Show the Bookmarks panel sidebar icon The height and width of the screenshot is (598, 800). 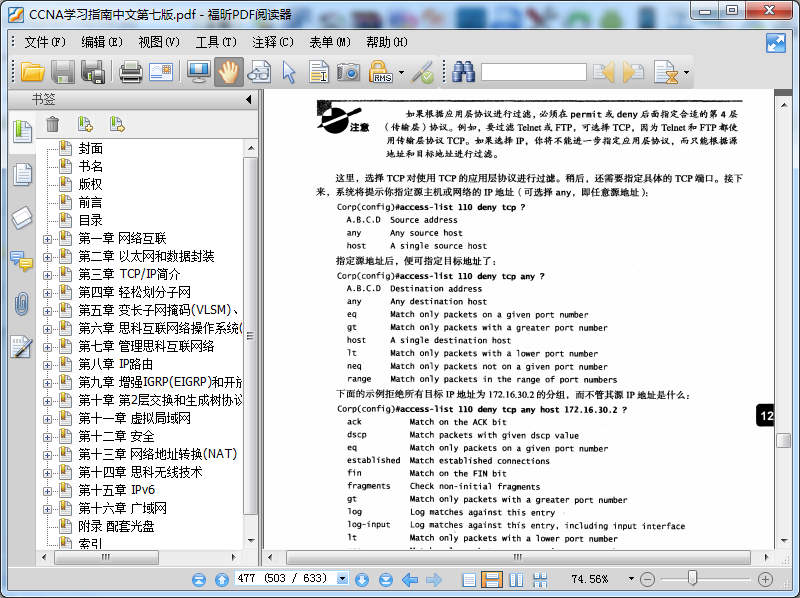coord(22,131)
